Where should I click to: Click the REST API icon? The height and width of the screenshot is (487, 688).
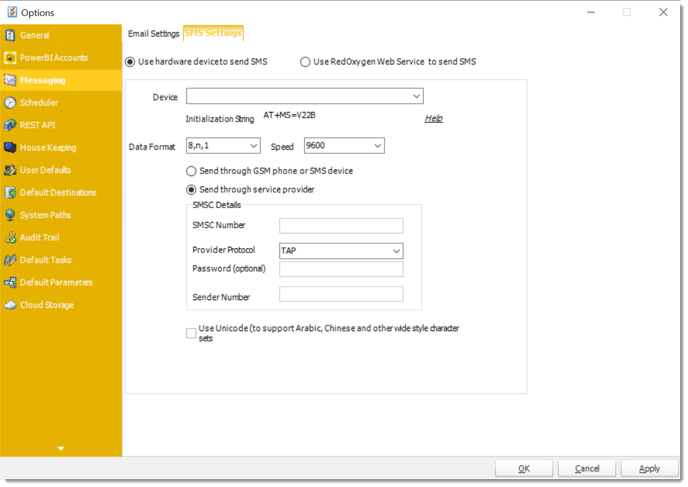10,125
